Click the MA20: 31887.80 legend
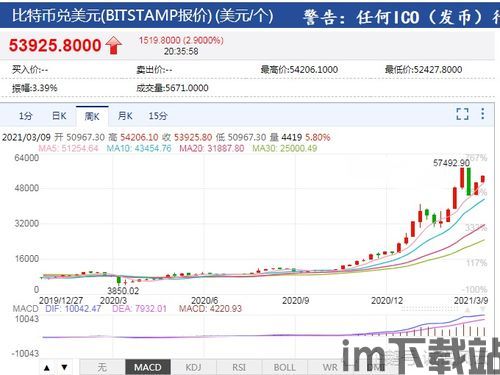The height and width of the screenshot is (375, 500). pos(212,148)
